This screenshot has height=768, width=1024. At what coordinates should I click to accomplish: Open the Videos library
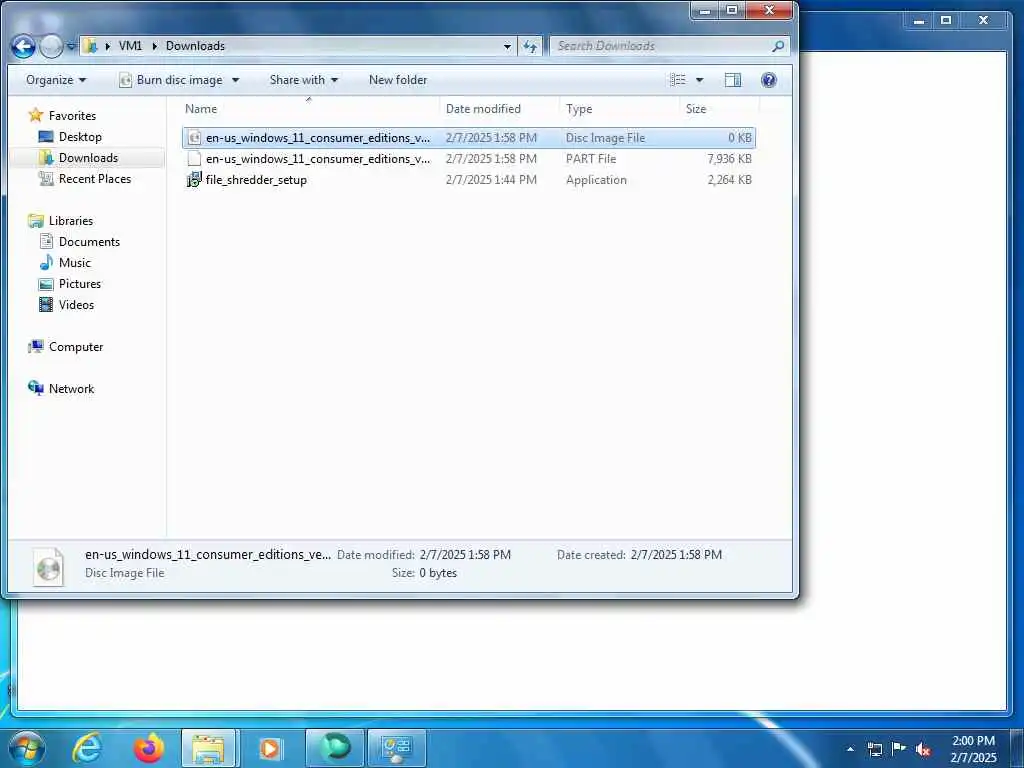[76, 304]
